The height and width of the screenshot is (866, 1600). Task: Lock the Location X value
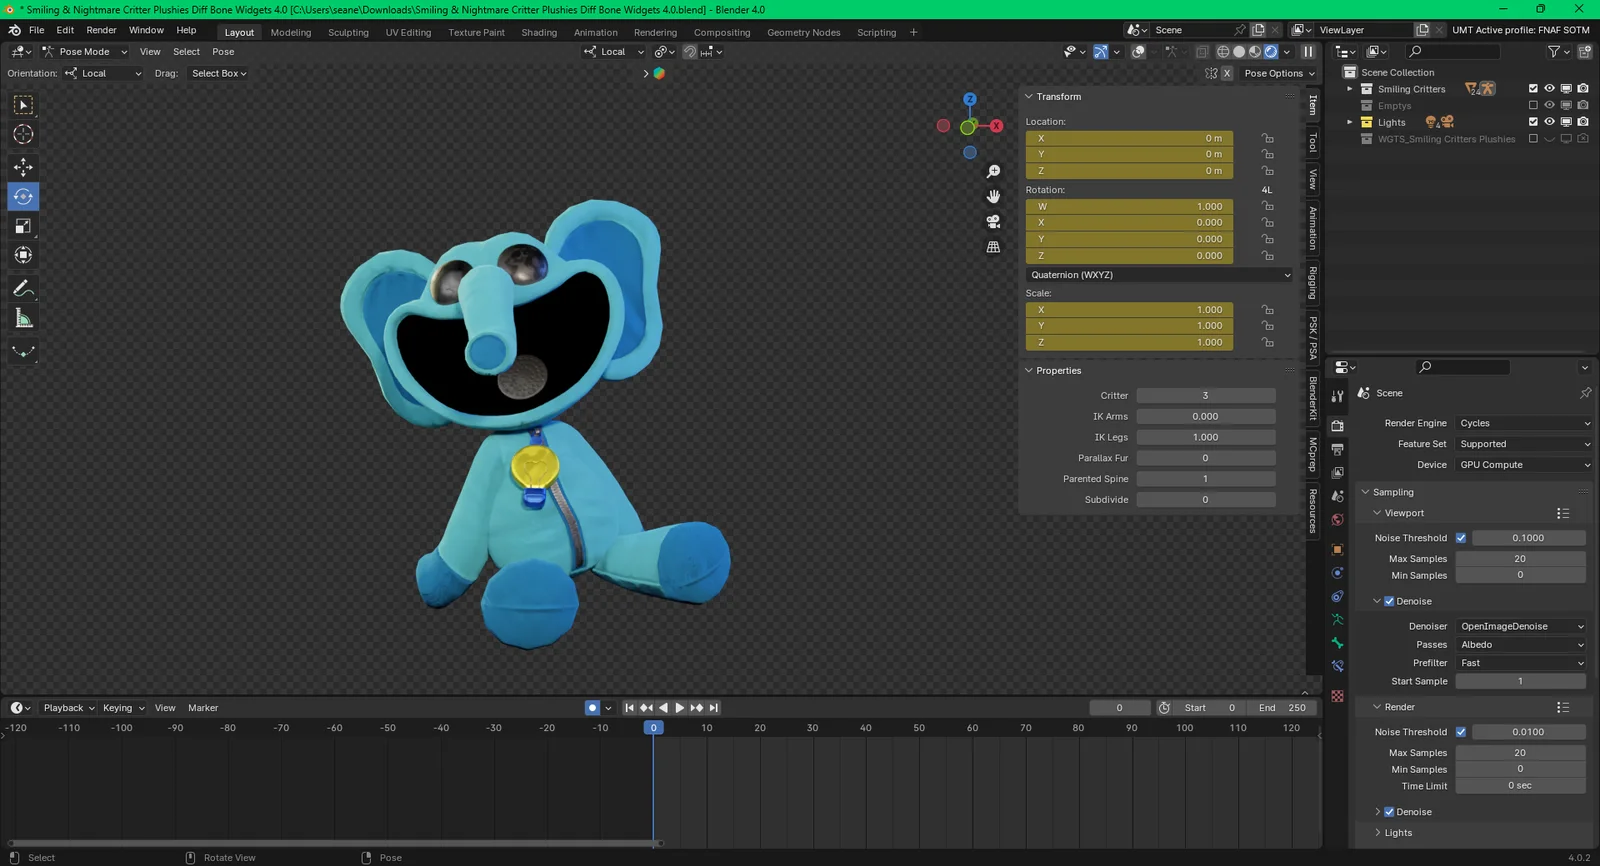pos(1267,138)
